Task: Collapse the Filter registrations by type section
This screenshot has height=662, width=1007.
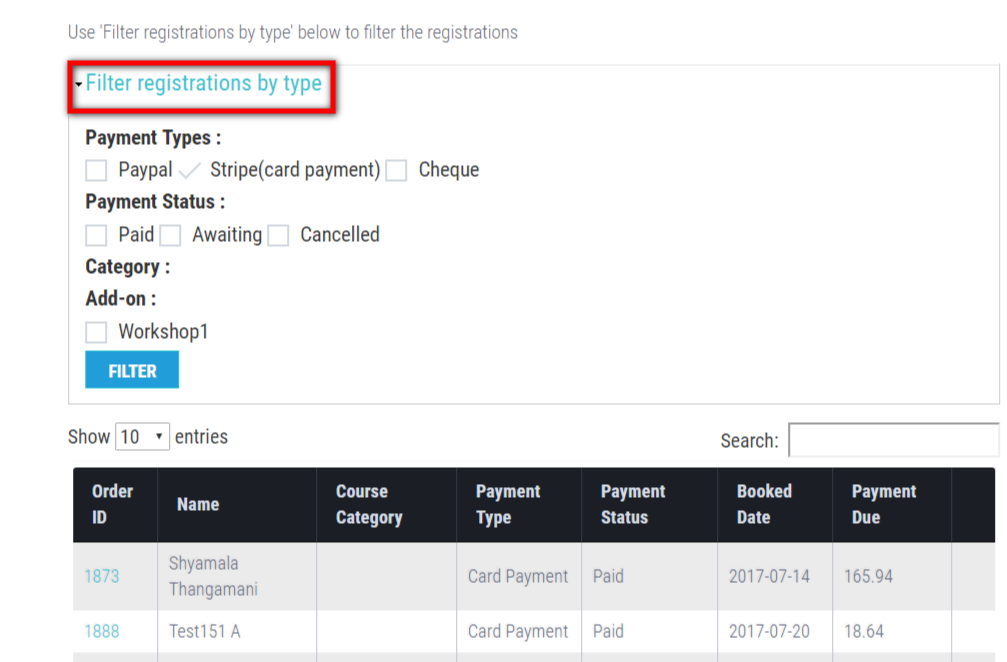Action: (x=203, y=83)
